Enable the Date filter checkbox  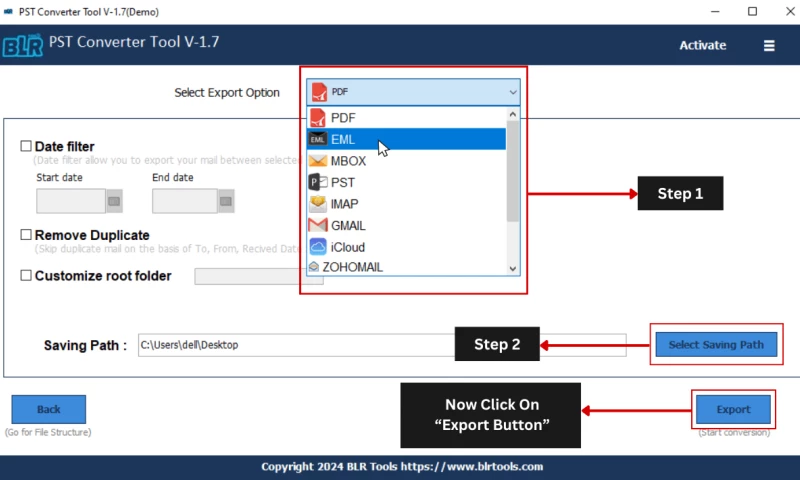(x=26, y=146)
